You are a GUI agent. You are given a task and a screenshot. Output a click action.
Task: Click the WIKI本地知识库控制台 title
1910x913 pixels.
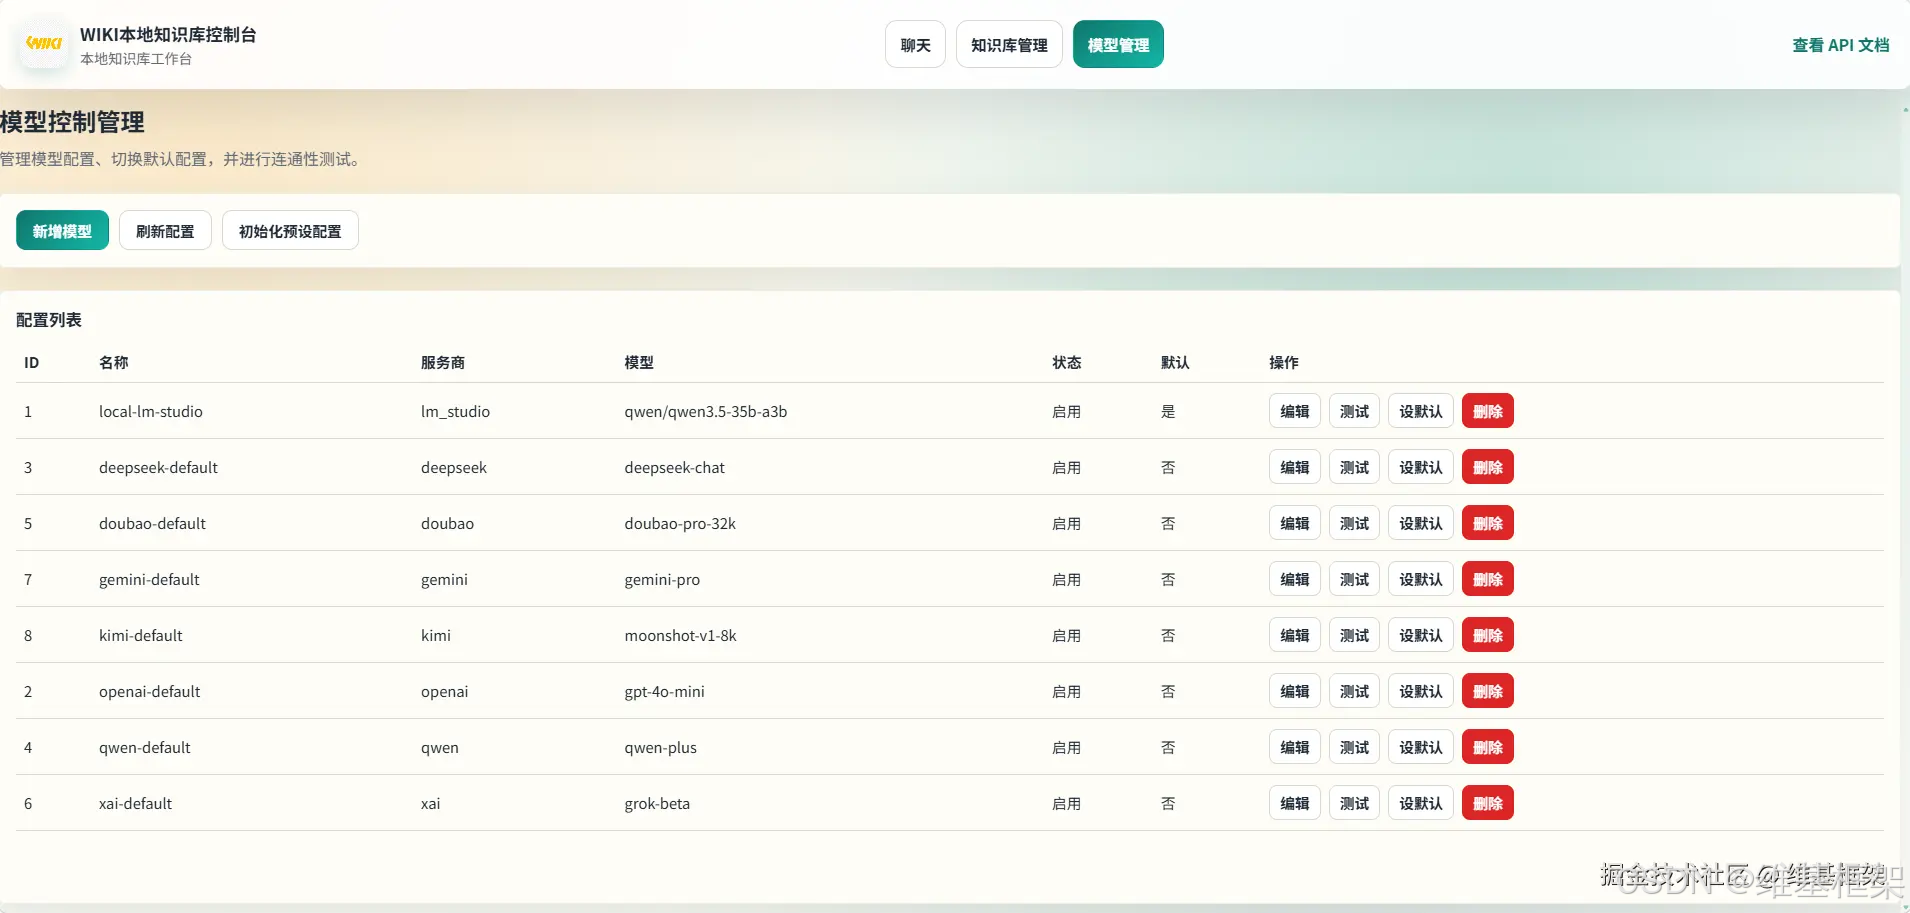[168, 34]
